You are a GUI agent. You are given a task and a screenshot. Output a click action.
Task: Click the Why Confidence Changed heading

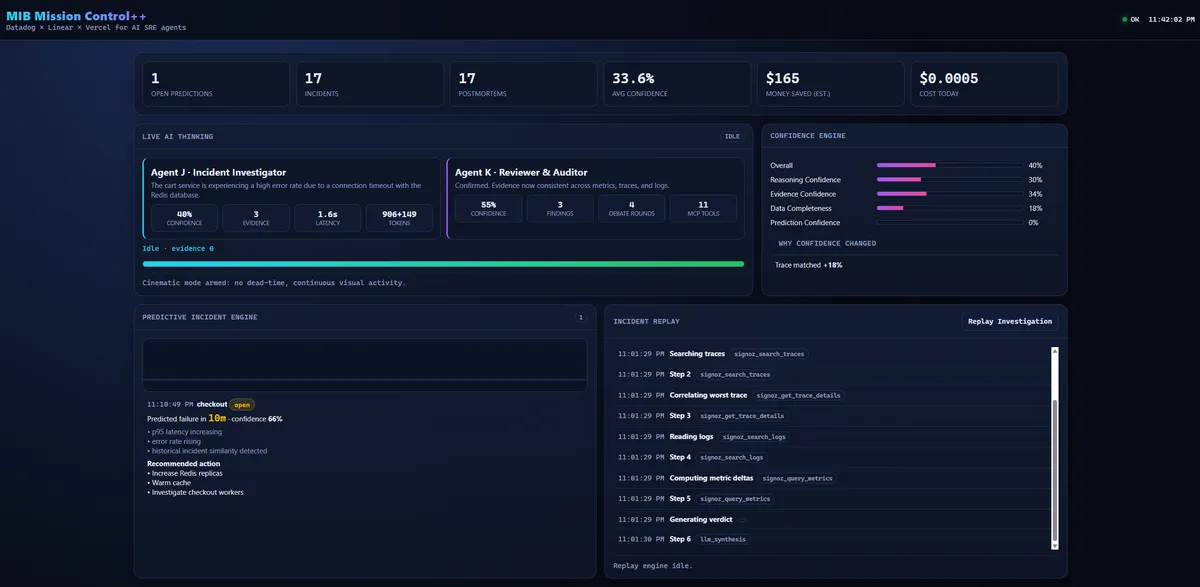827,243
